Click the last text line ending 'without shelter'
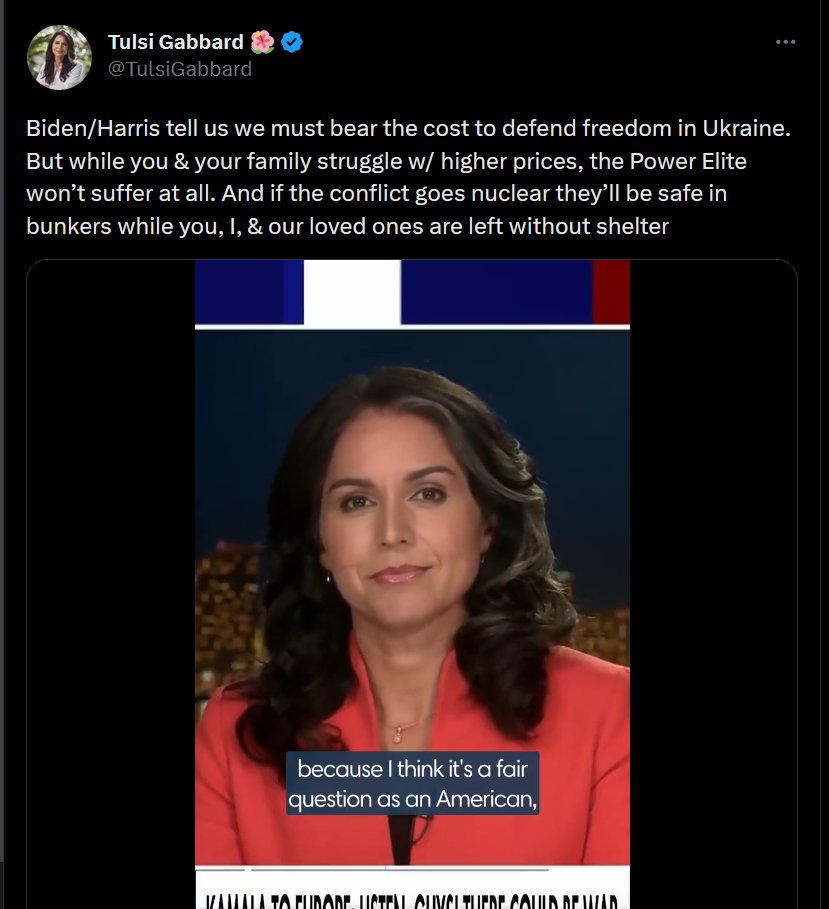The height and width of the screenshot is (909, 829). click(347, 226)
